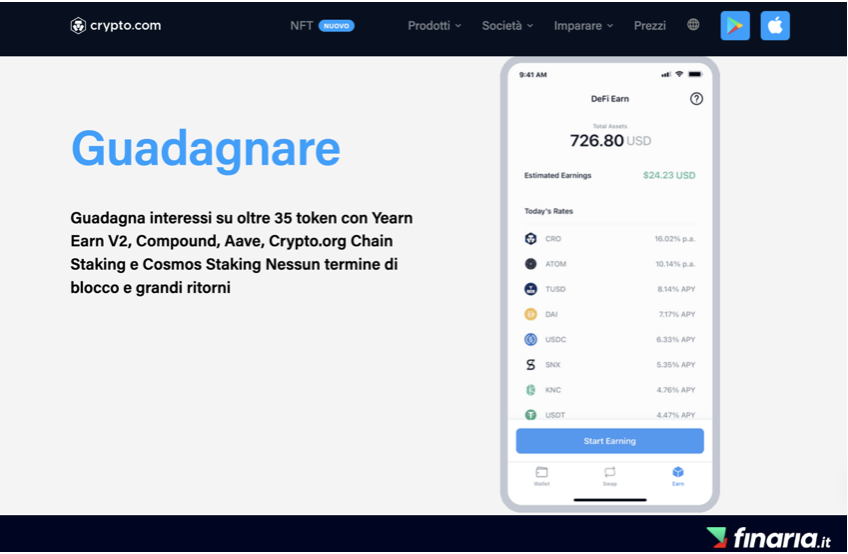Screen dimensions: 848x554
Task: Tap the phone home indicator bar
Action: pyautogui.click(x=610, y=500)
